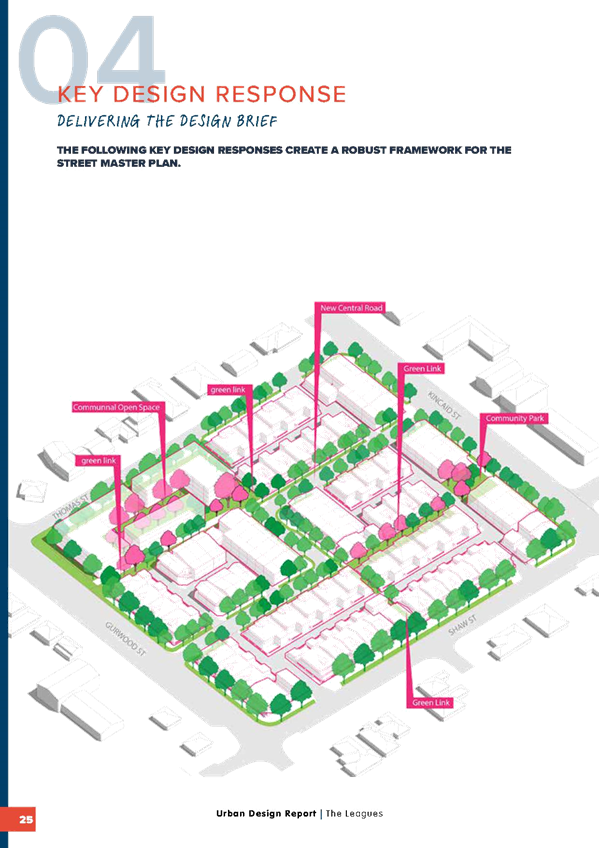The width and height of the screenshot is (599, 848).
Task: Select the 'GURWOOD ST' street name
Action: tap(125, 639)
